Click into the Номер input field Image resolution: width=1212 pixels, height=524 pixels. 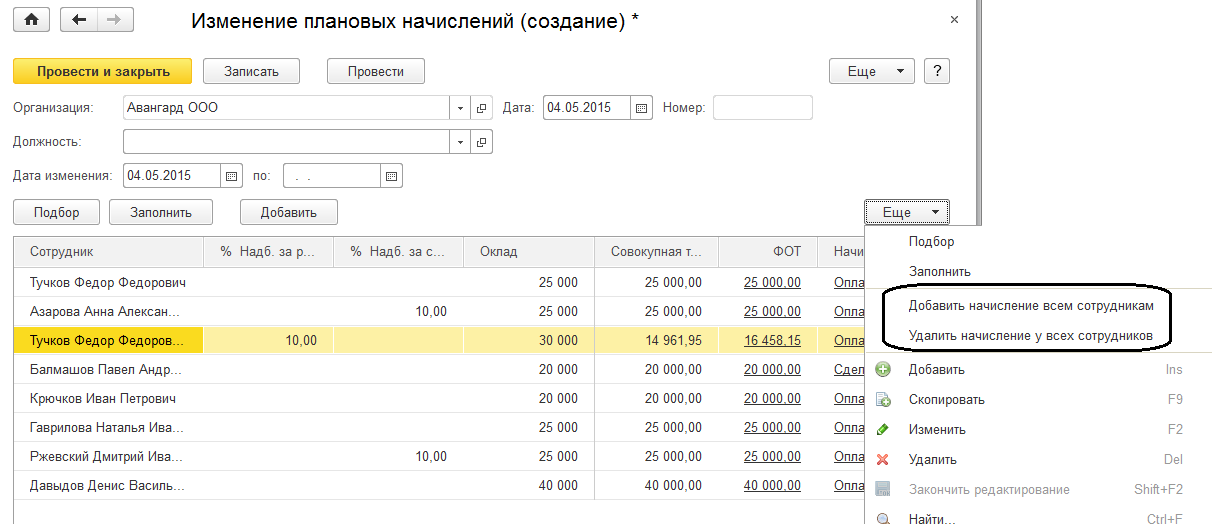(762, 108)
